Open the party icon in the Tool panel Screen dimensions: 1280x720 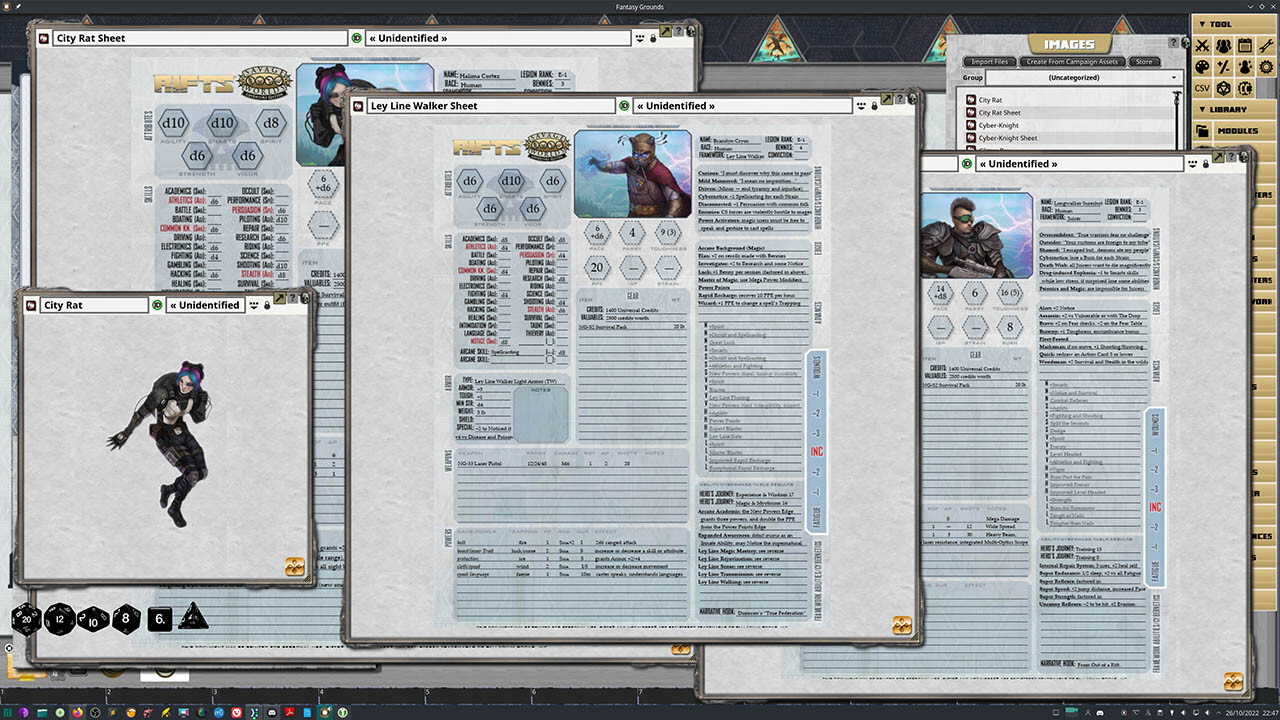[x=1224, y=45]
